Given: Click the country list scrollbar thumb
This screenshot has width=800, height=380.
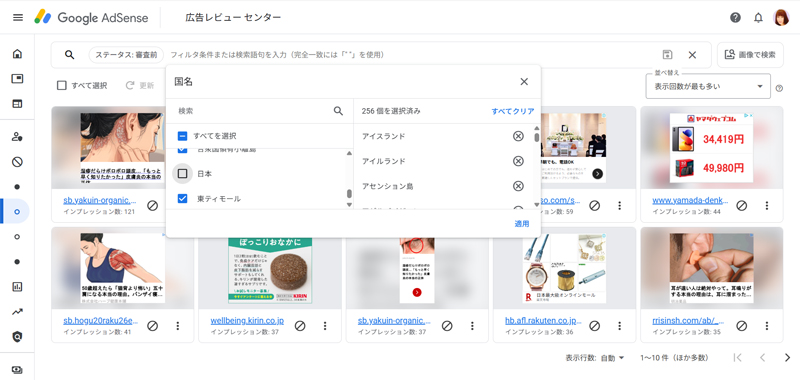Looking at the screenshot, I should tap(349, 194).
